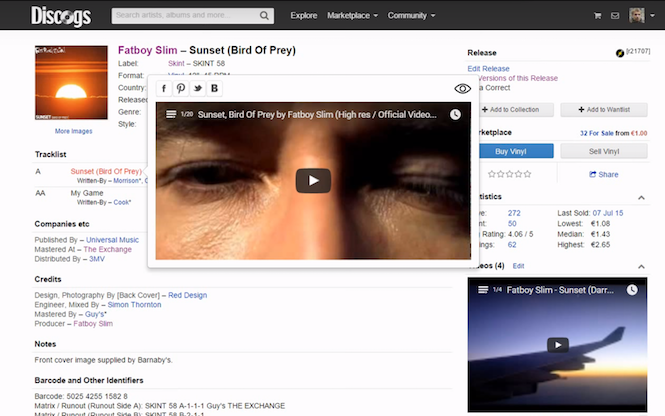Toggle the eye icon in video popup

coord(462,89)
